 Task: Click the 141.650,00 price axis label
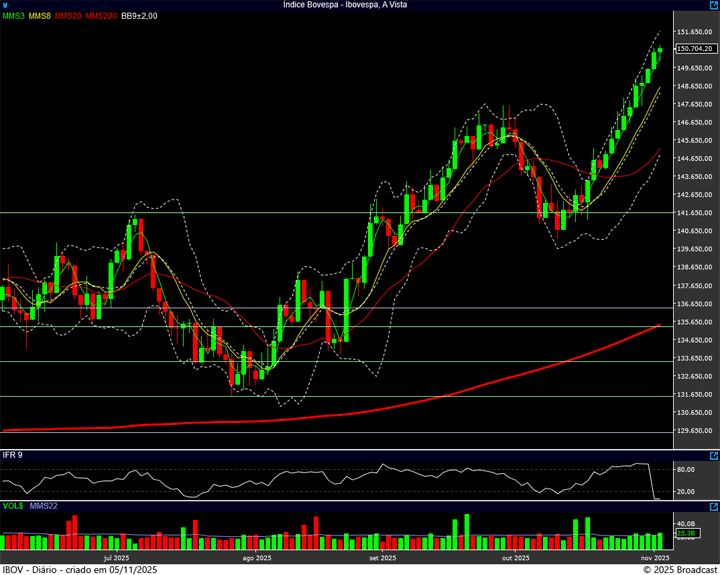pyautogui.click(x=694, y=213)
